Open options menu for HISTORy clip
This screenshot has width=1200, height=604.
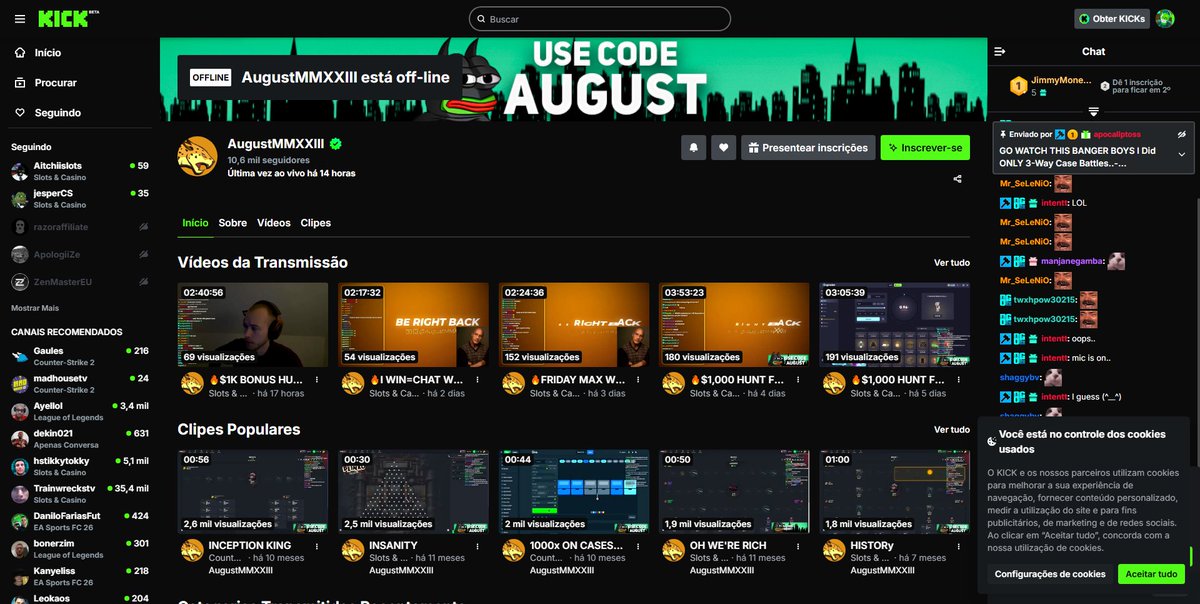[x=959, y=546]
